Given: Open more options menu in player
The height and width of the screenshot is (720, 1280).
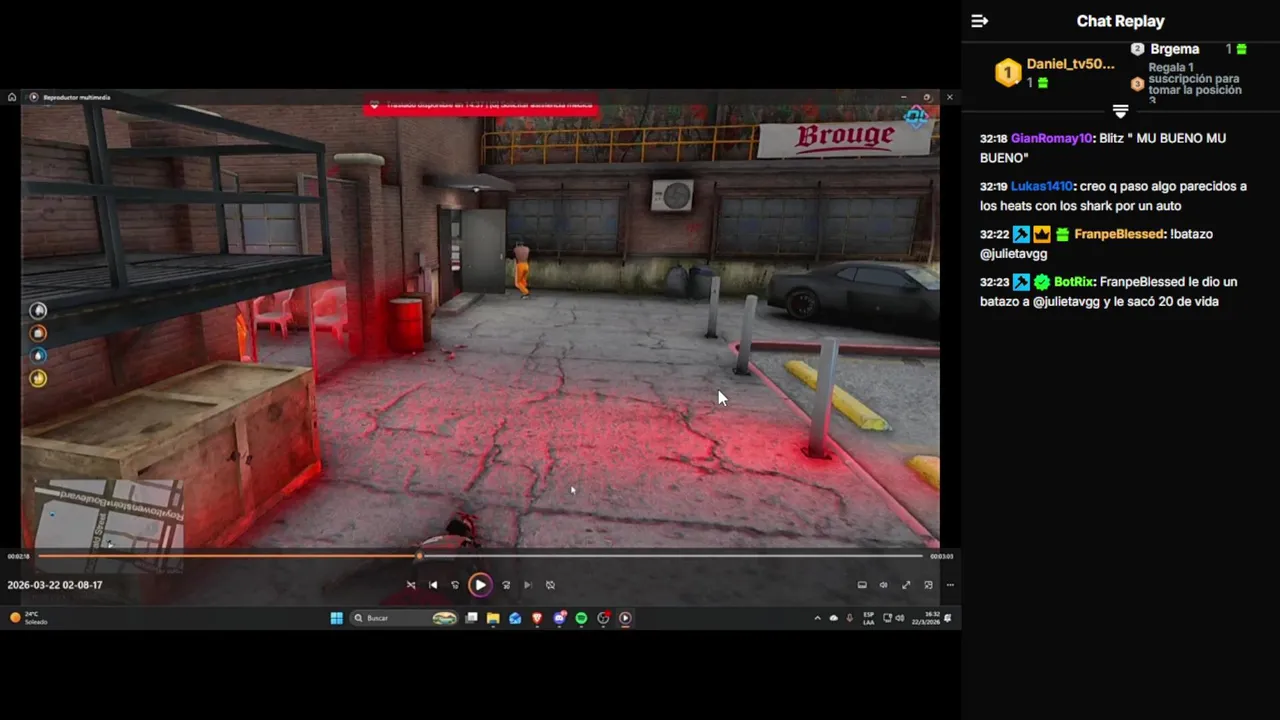Looking at the screenshot, I should pos(950,585).
